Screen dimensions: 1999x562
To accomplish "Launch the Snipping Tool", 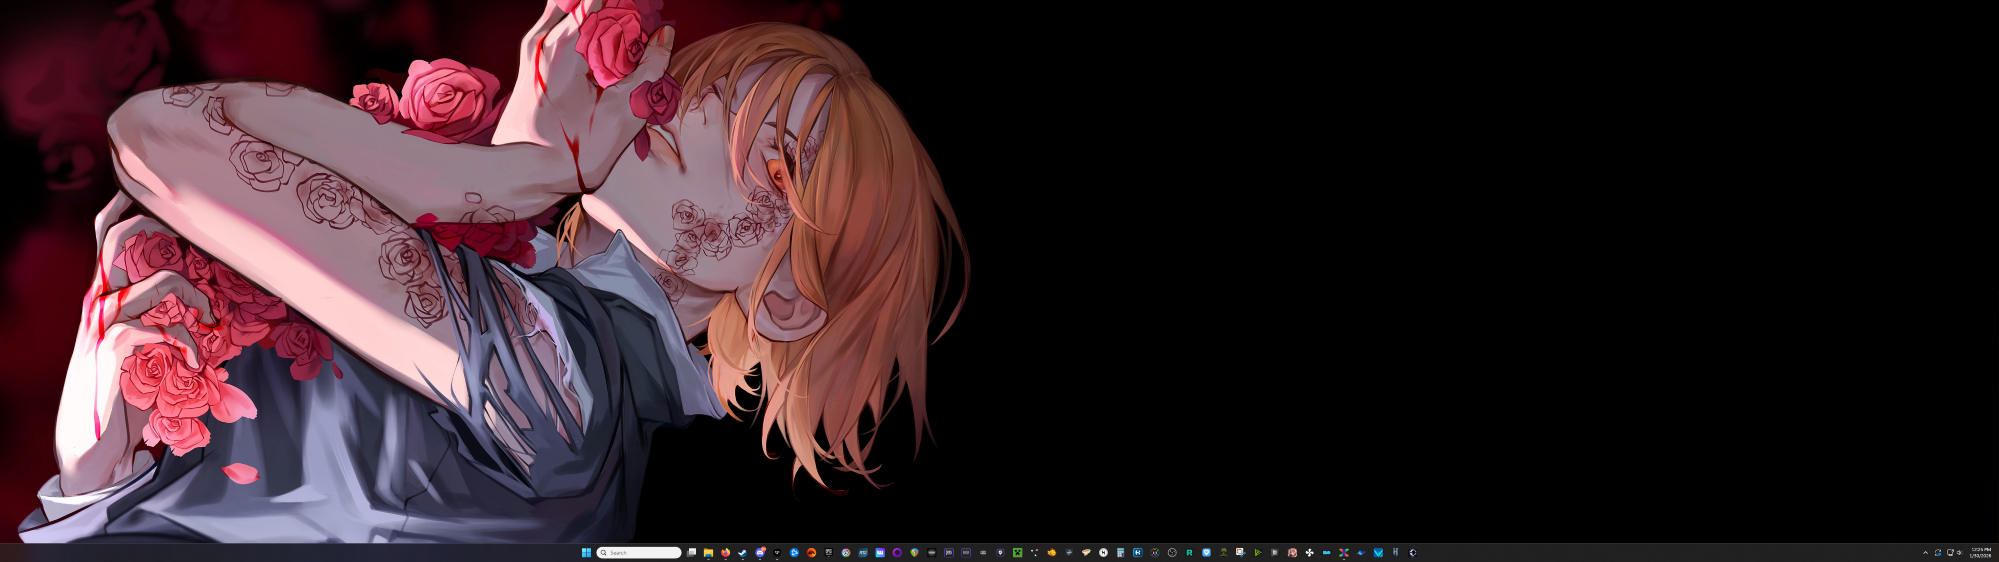I will coord(1240,552).
